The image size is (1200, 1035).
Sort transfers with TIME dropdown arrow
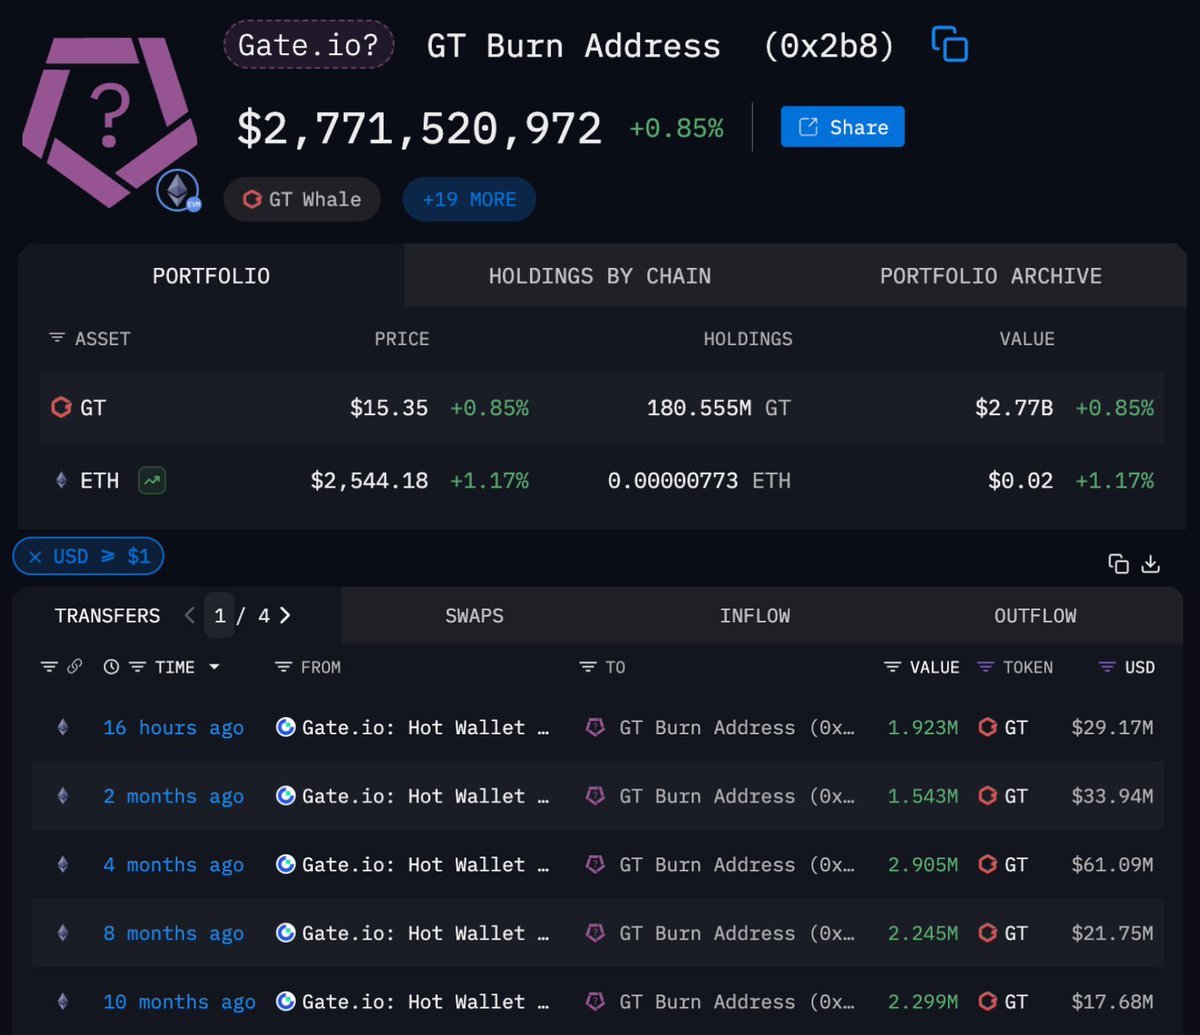tap(214, 667)
